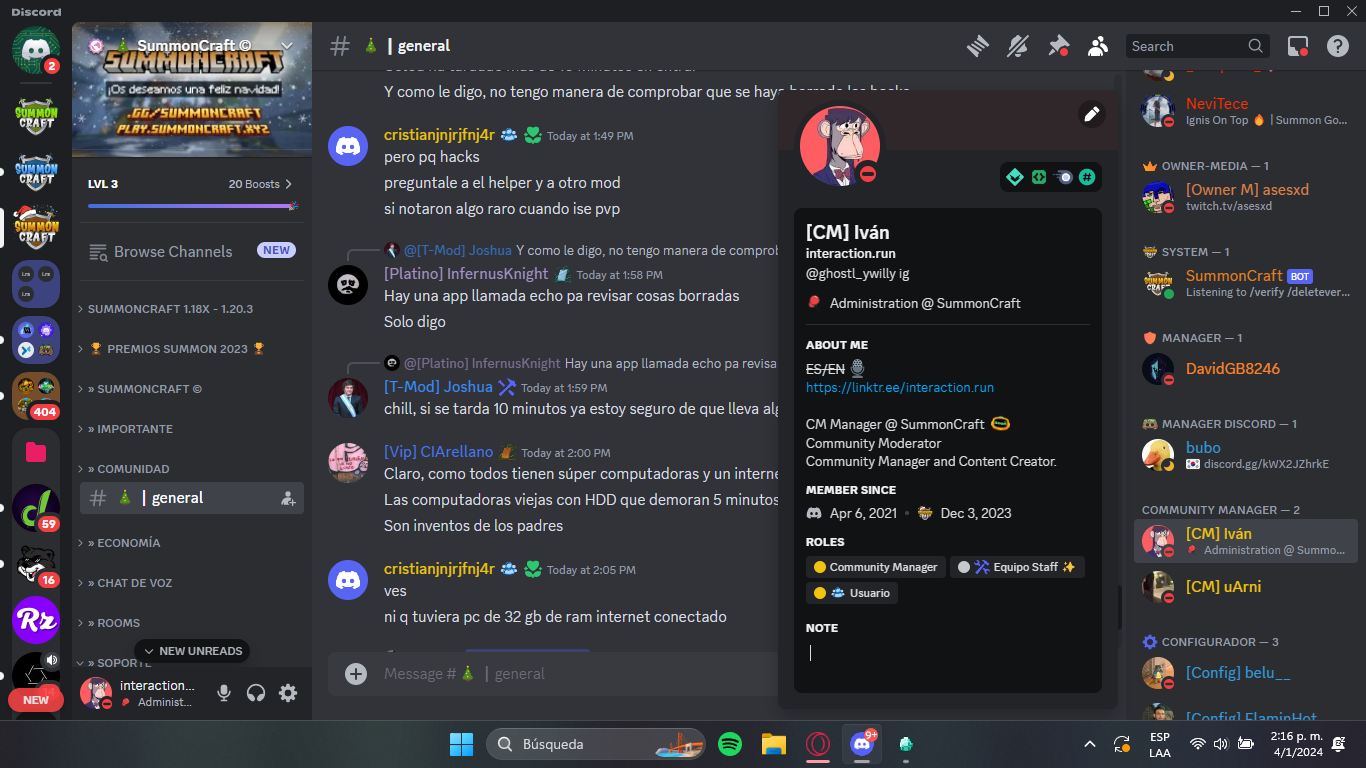The image size is (1366, 768).
Task: Jump to NEW UNREADS
Action: [x=192, y=651]
